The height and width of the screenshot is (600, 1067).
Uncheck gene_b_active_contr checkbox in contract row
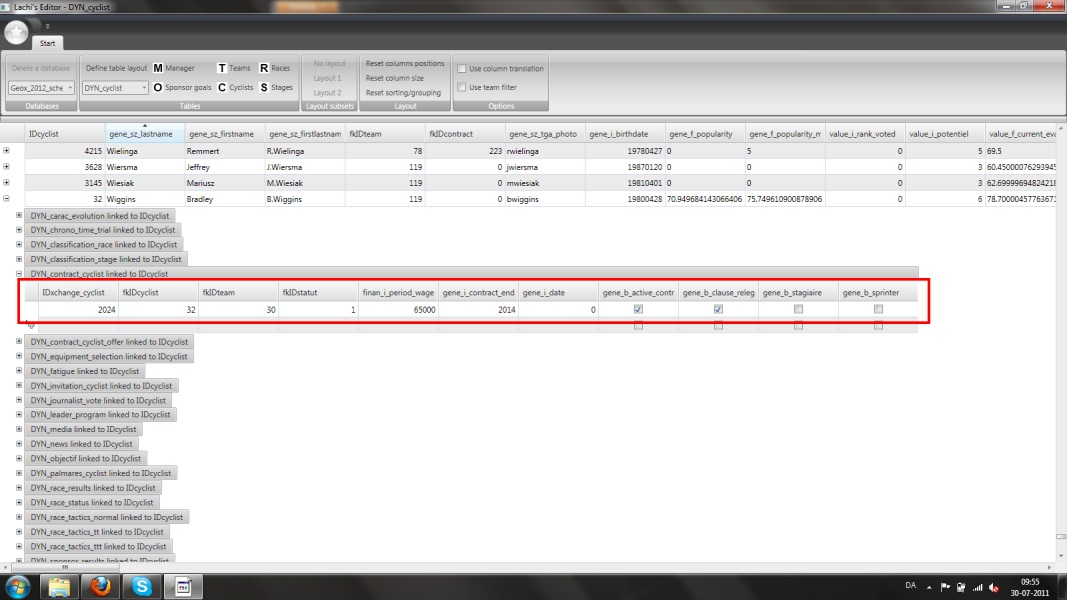pos(638,310)
